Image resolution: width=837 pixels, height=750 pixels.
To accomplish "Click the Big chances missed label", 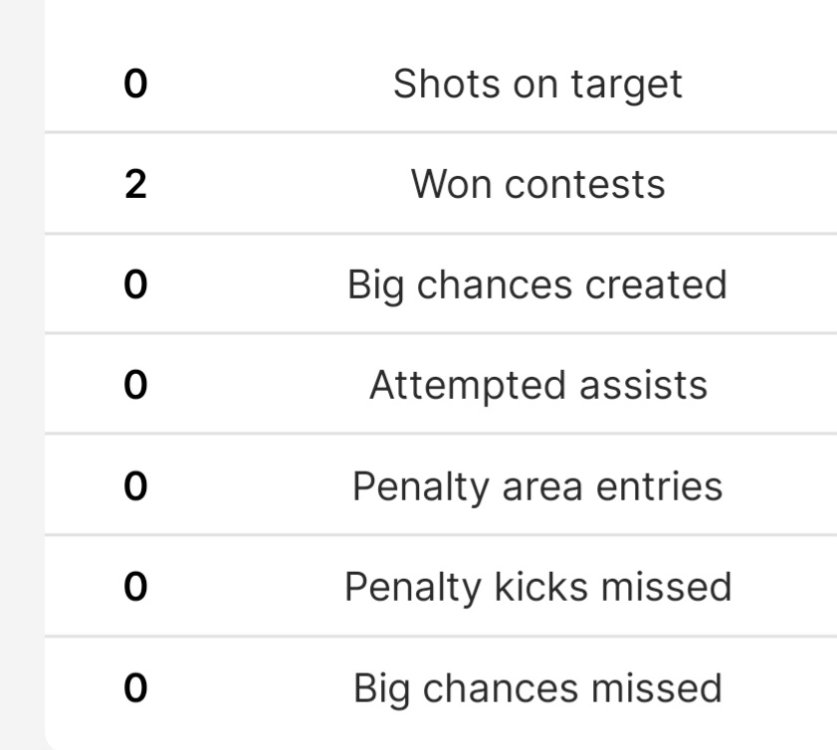I will (x=537, y=688).
